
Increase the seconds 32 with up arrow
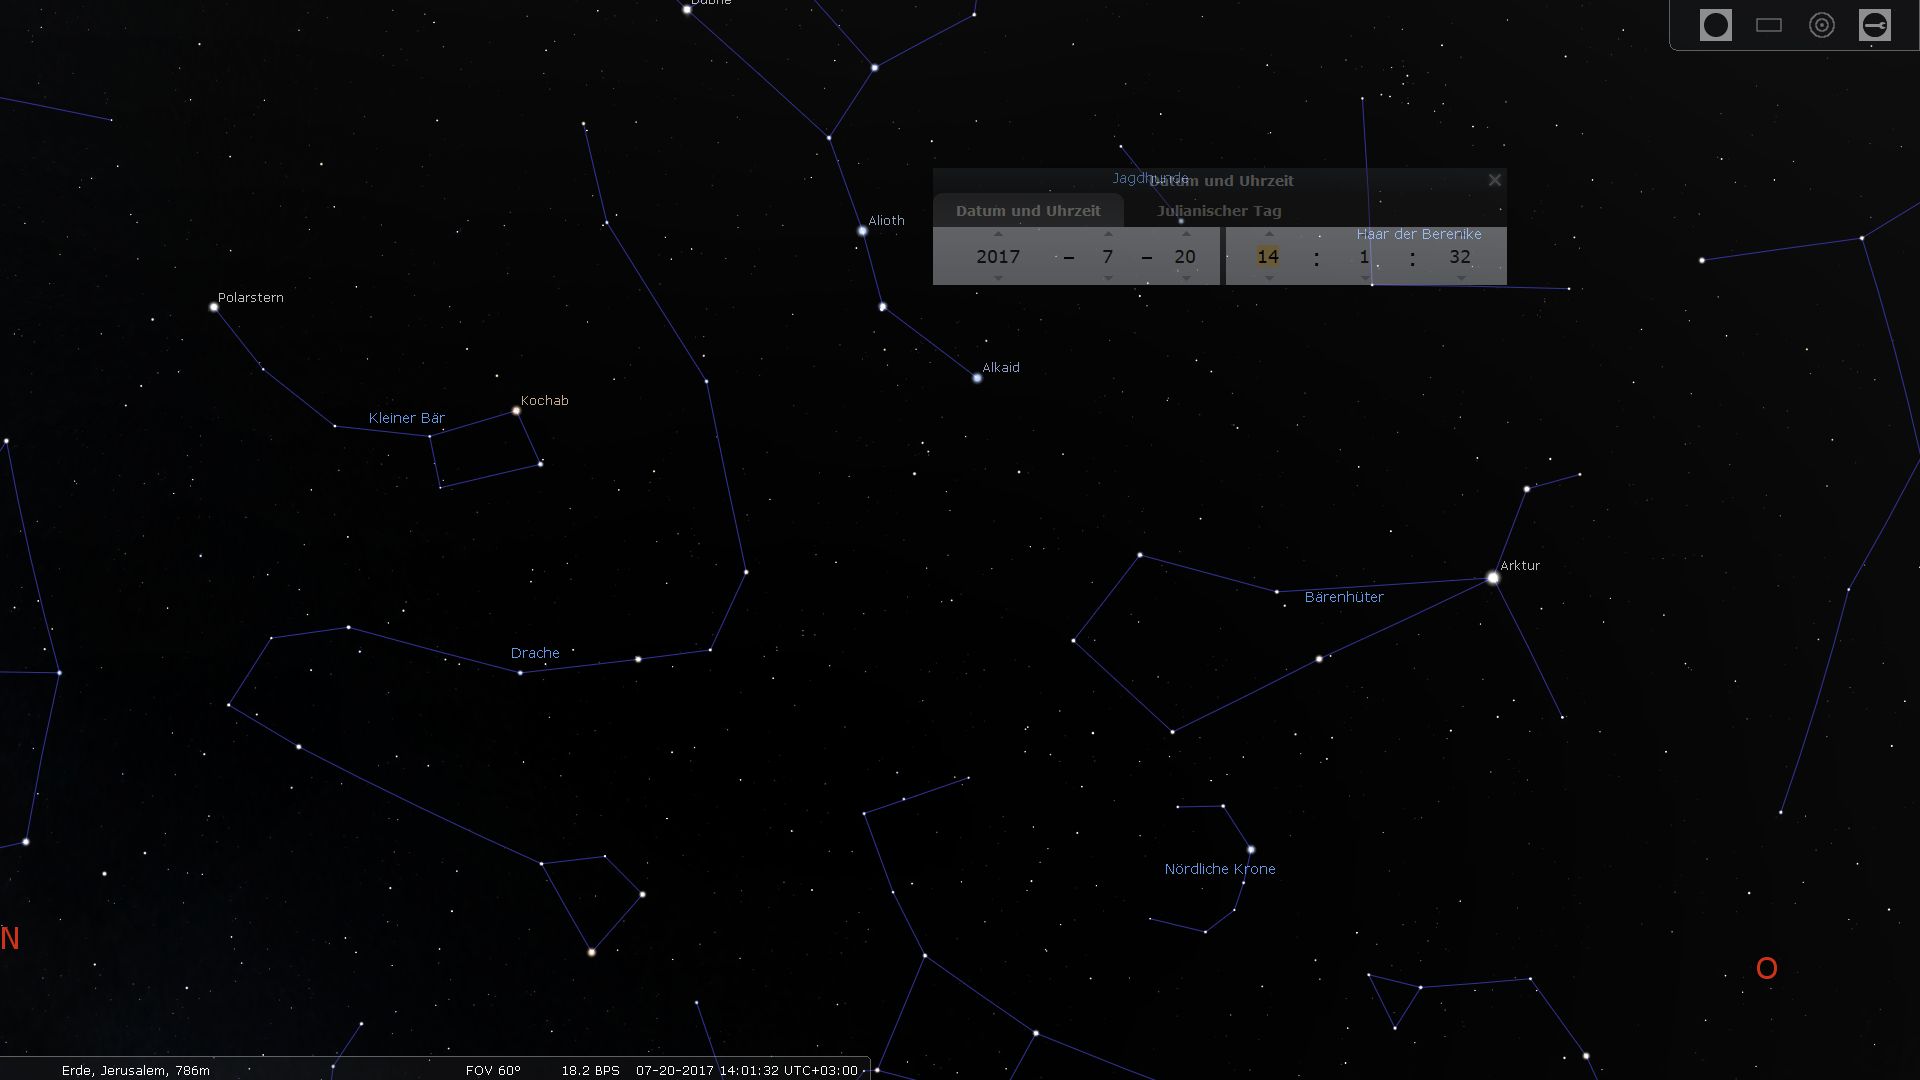1461,235
